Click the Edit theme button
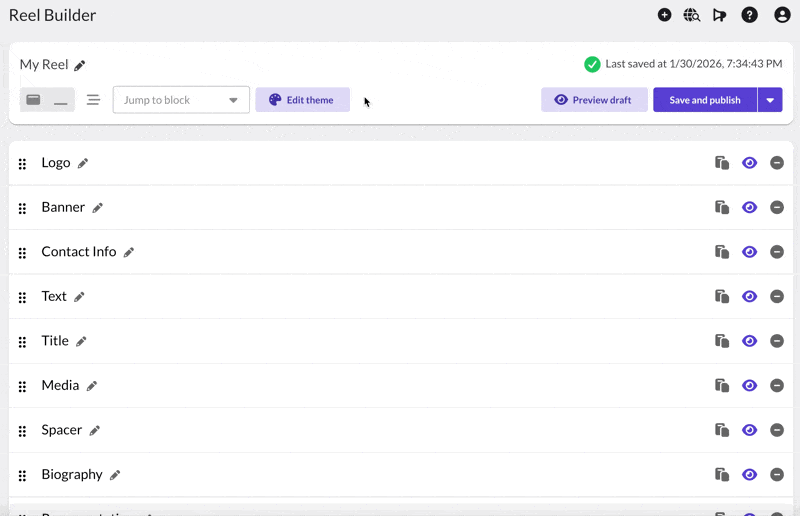Viewport: 800px width, 516px height. (x=303, y=100)
